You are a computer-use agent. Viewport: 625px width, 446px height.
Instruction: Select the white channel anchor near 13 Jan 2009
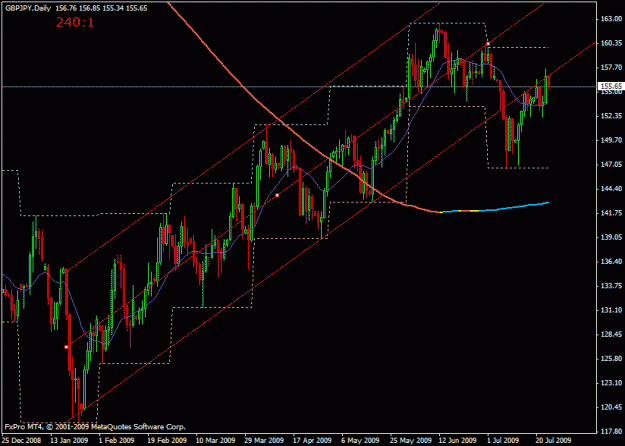click(x=67, y=347)
